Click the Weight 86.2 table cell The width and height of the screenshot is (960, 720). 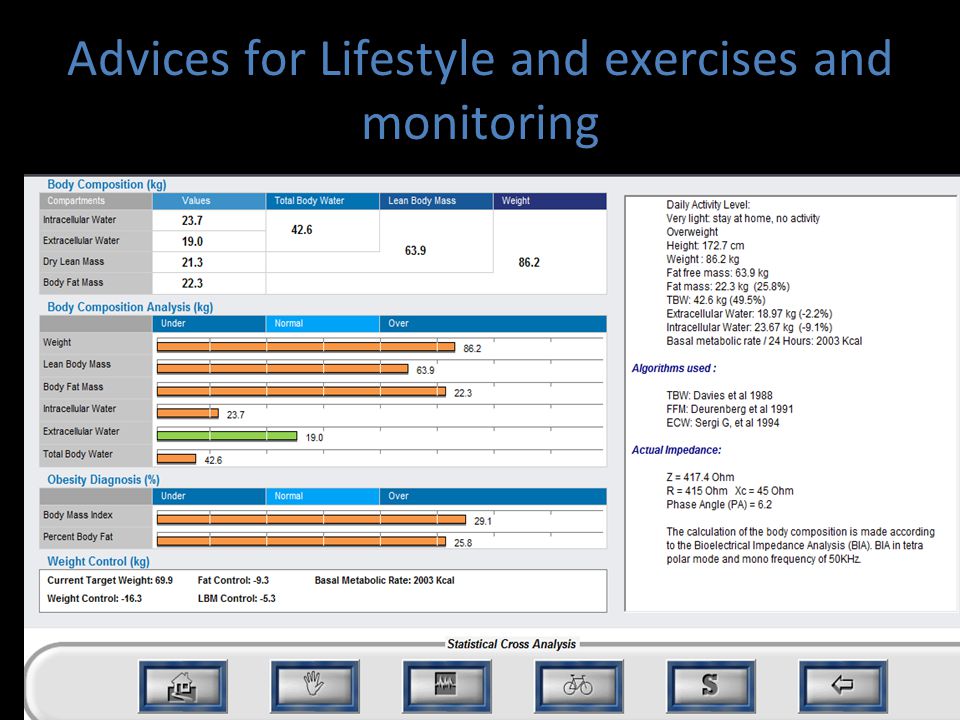click(x=550, y=252)
